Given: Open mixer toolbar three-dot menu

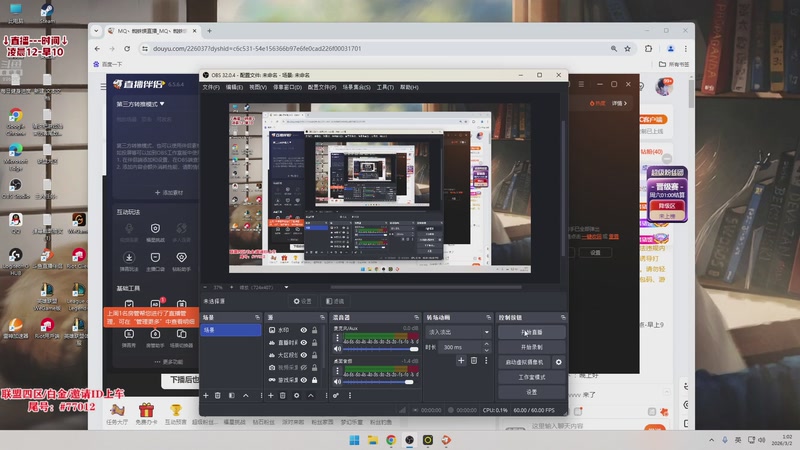Looking at the screenshot, I should click(x=349, y=395).
